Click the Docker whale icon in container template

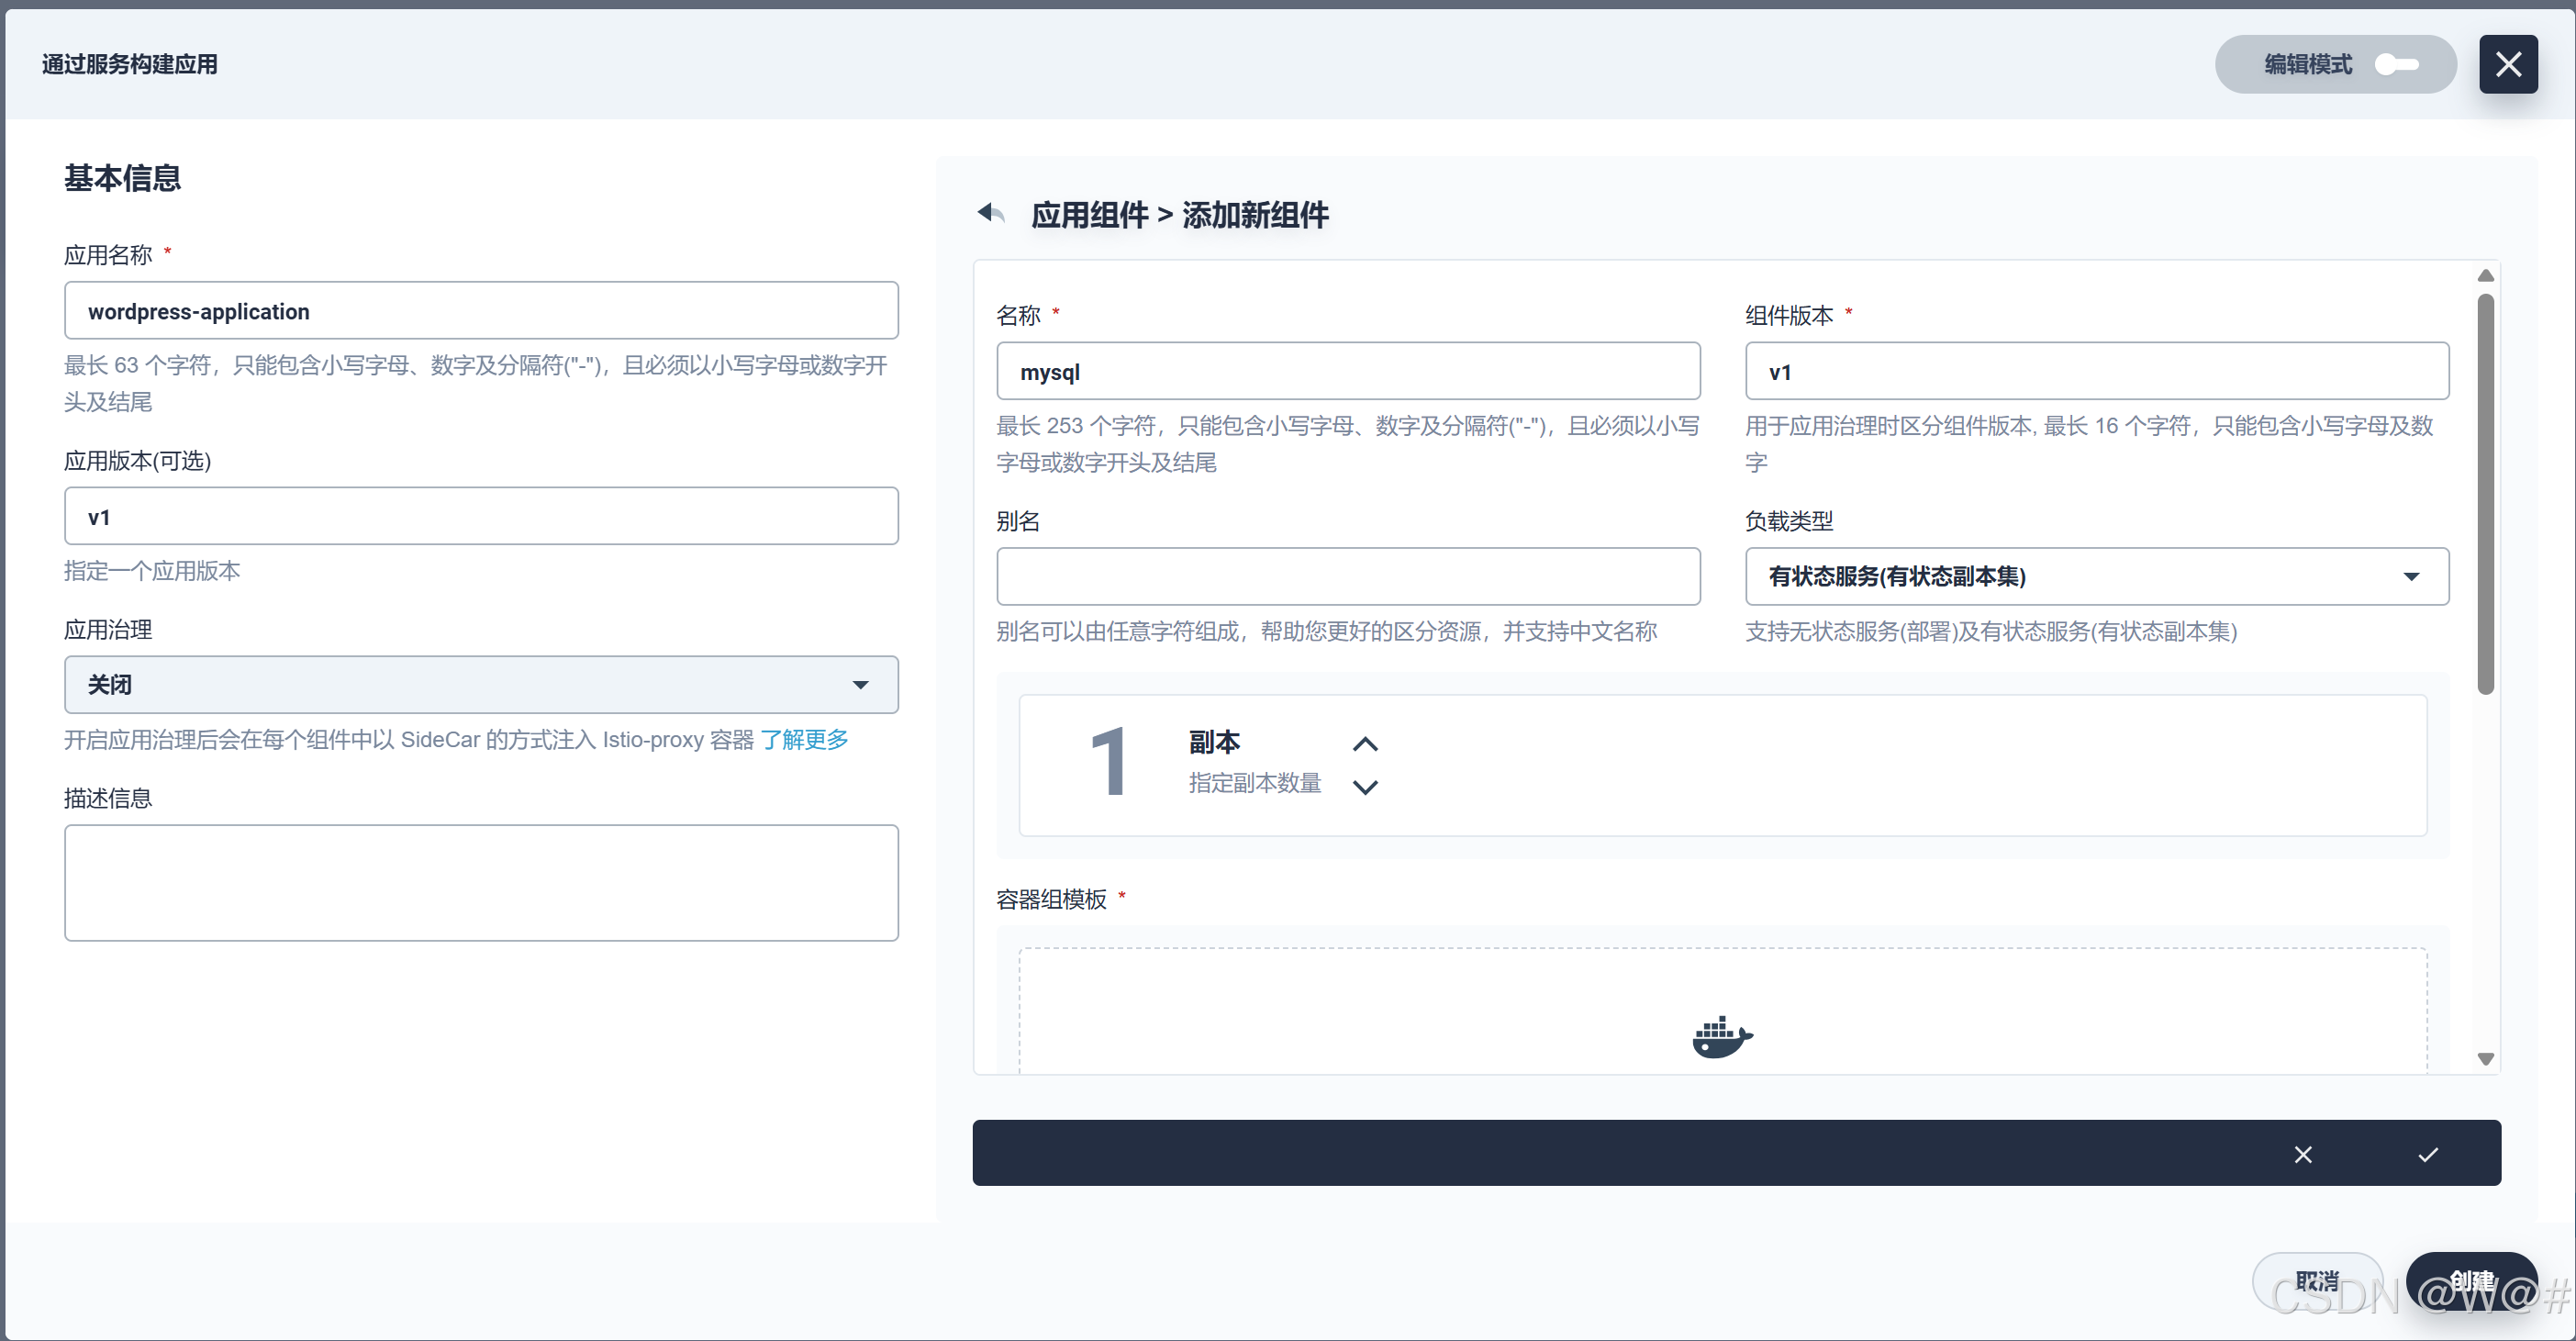(x=1722, y=1037)
